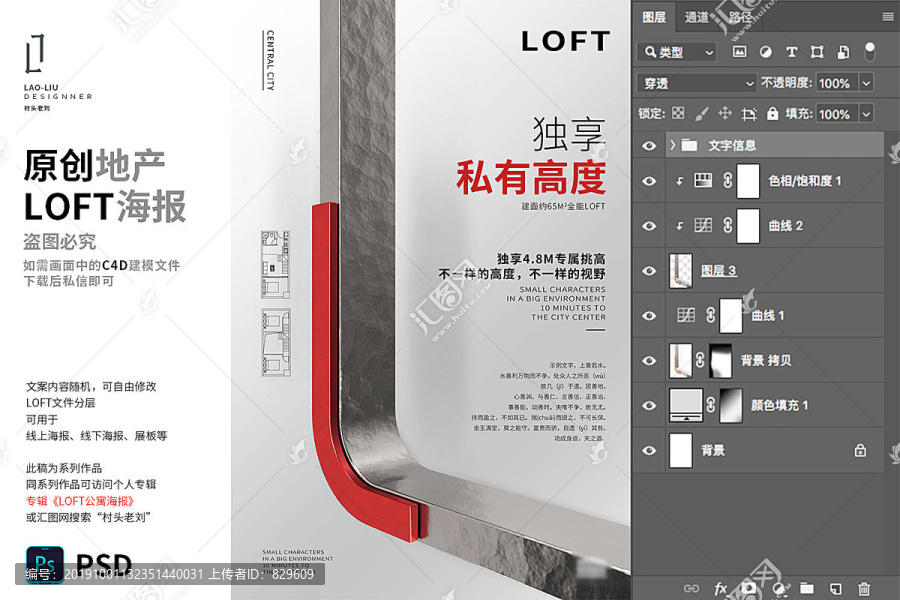
Task: Filter layers by pixel image icon
Action: pyautogui.click(x=739, y=52)
